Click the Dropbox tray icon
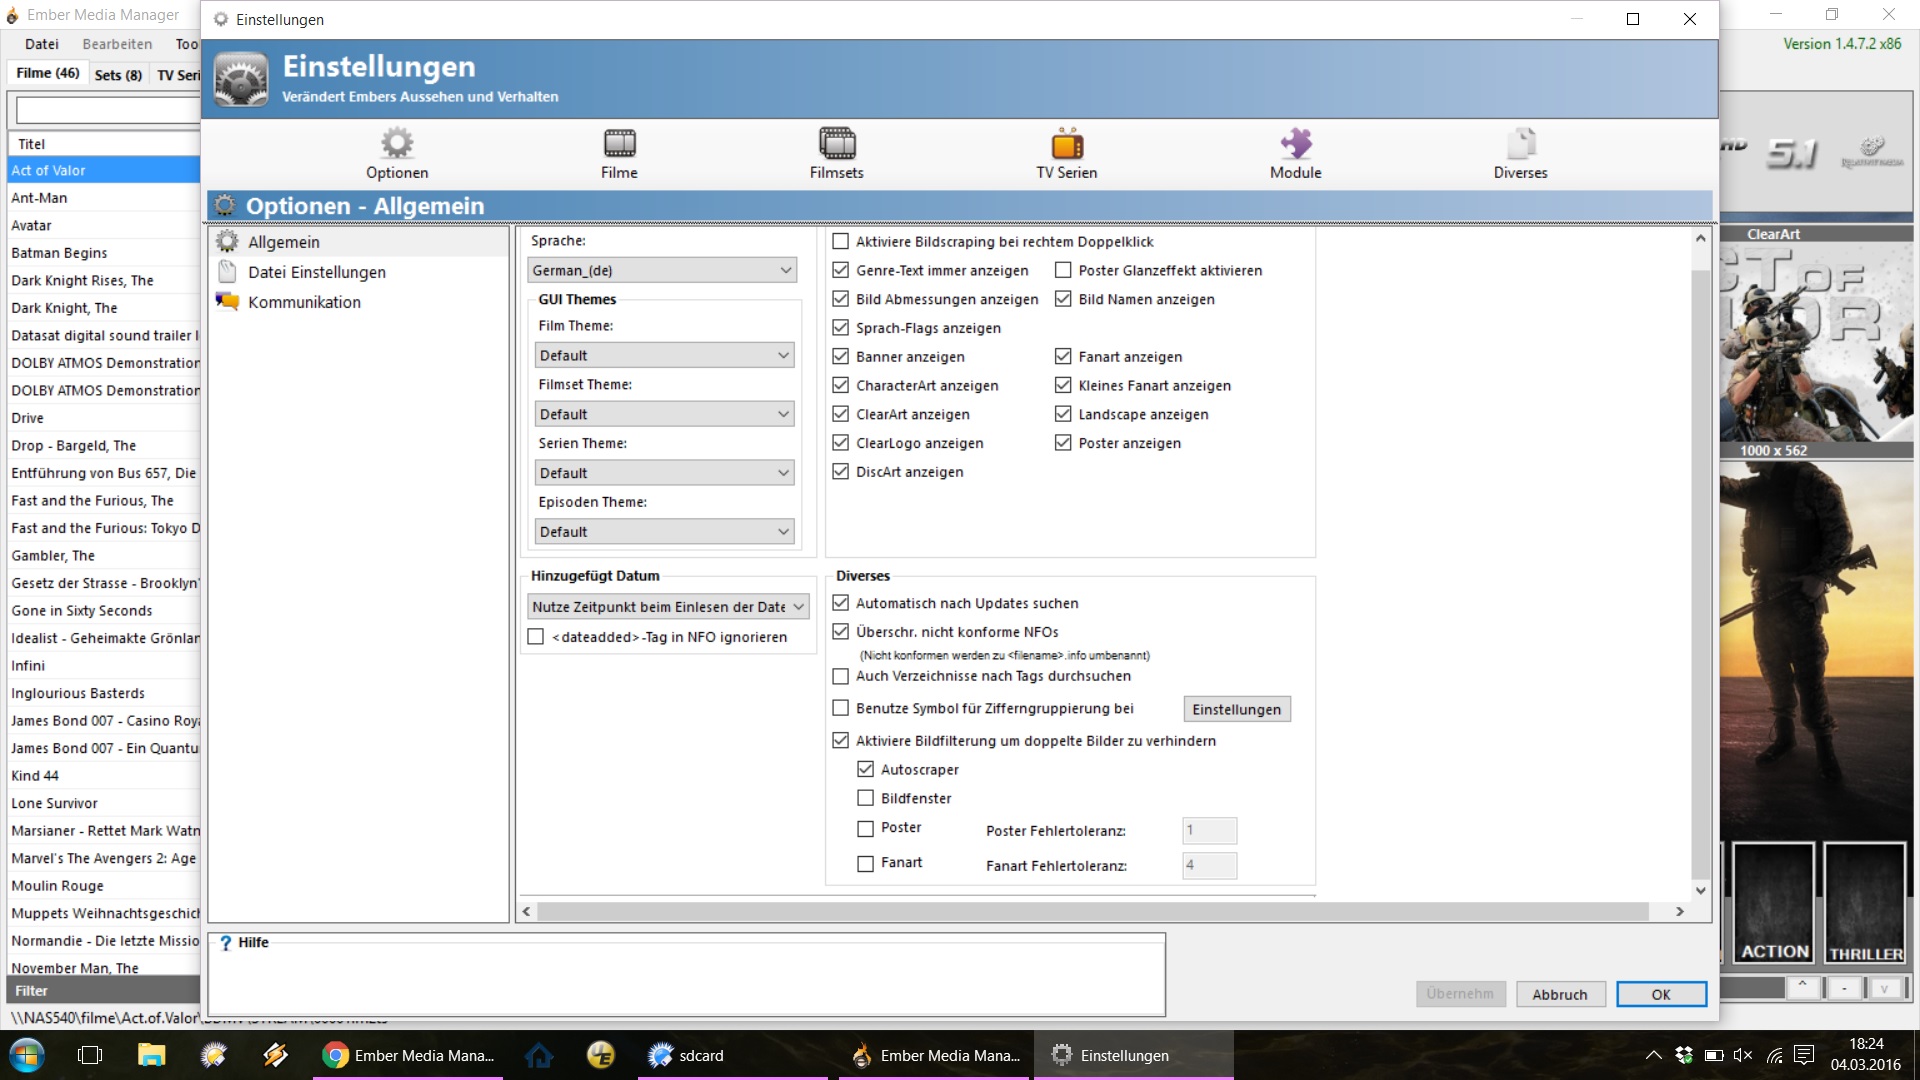 pos(1684,1055)
